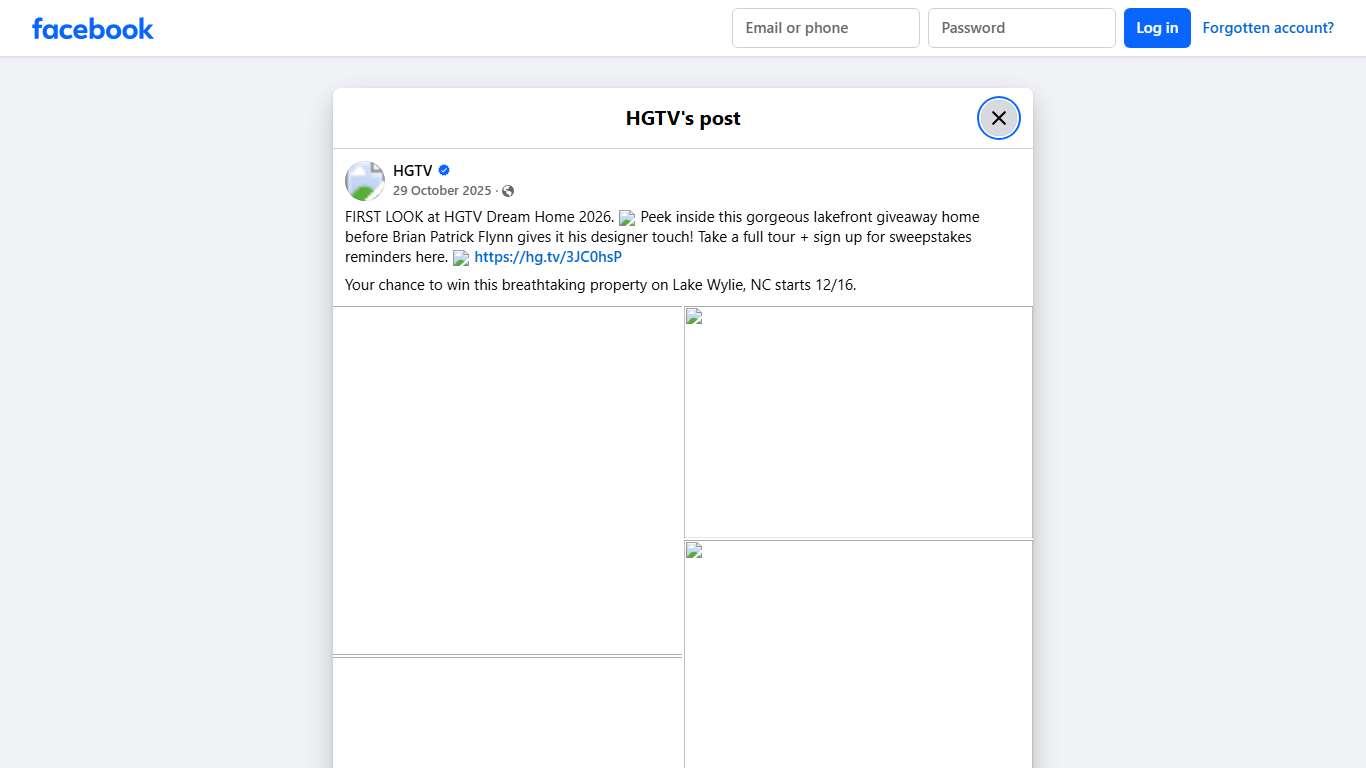Focus the Password field
The image size is (1366, 768).
point(1021,28)
